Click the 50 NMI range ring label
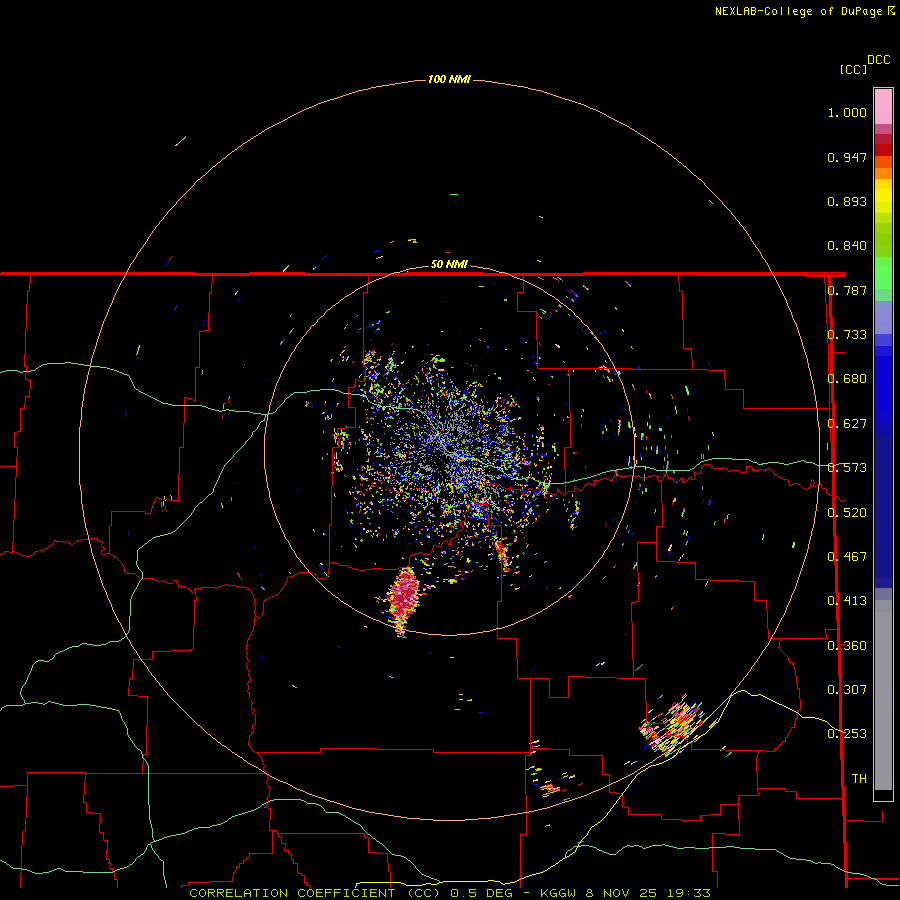This screenshot has height=900, width=900. pyautogui.click(x=449, y=265)
